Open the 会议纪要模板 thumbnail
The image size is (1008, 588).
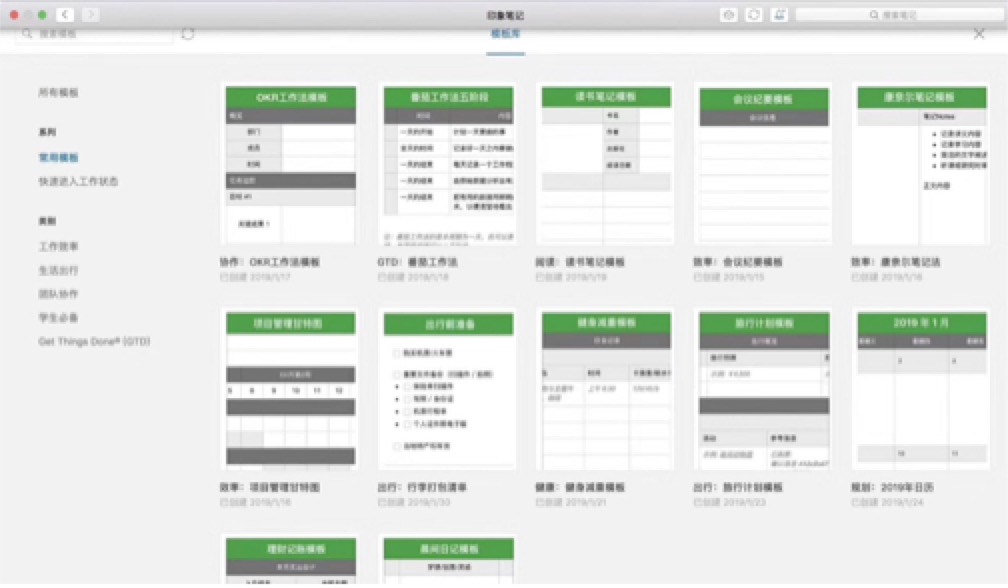coord(763,164)
